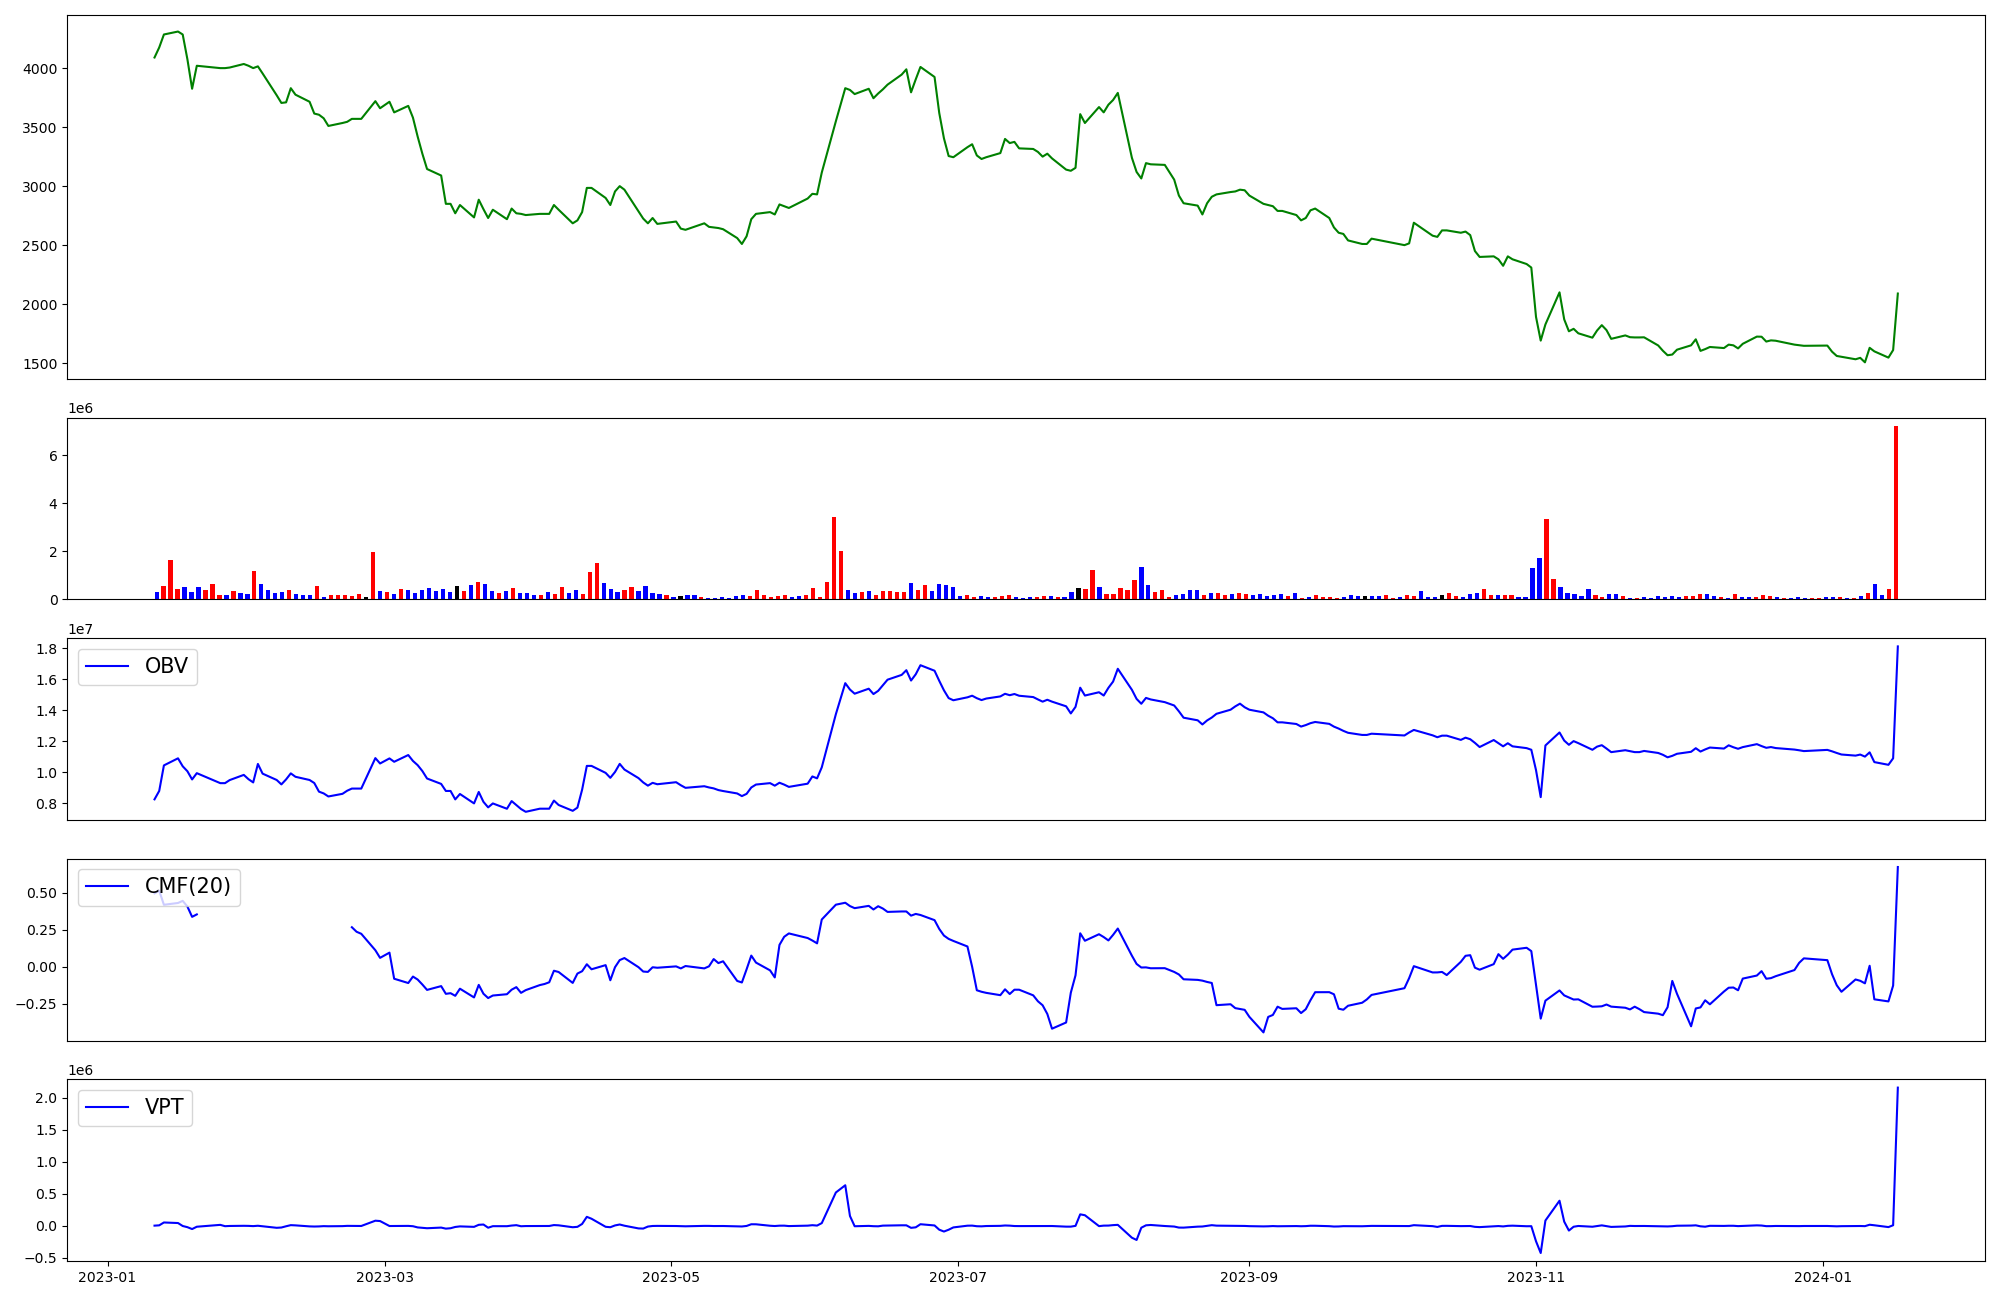This screenshot has height=1300, width=2000.
Task: Click the 2023-11 x-axis date label
Action: 1536,1277
